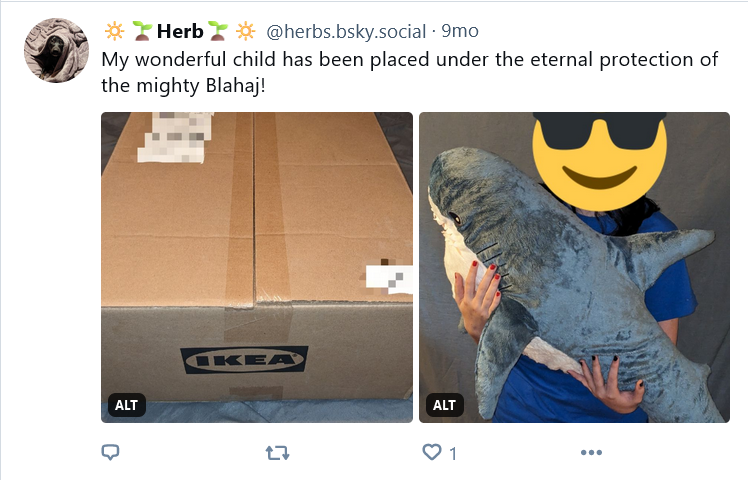
Task: Click the like count number 1
Action: (453, 453)
